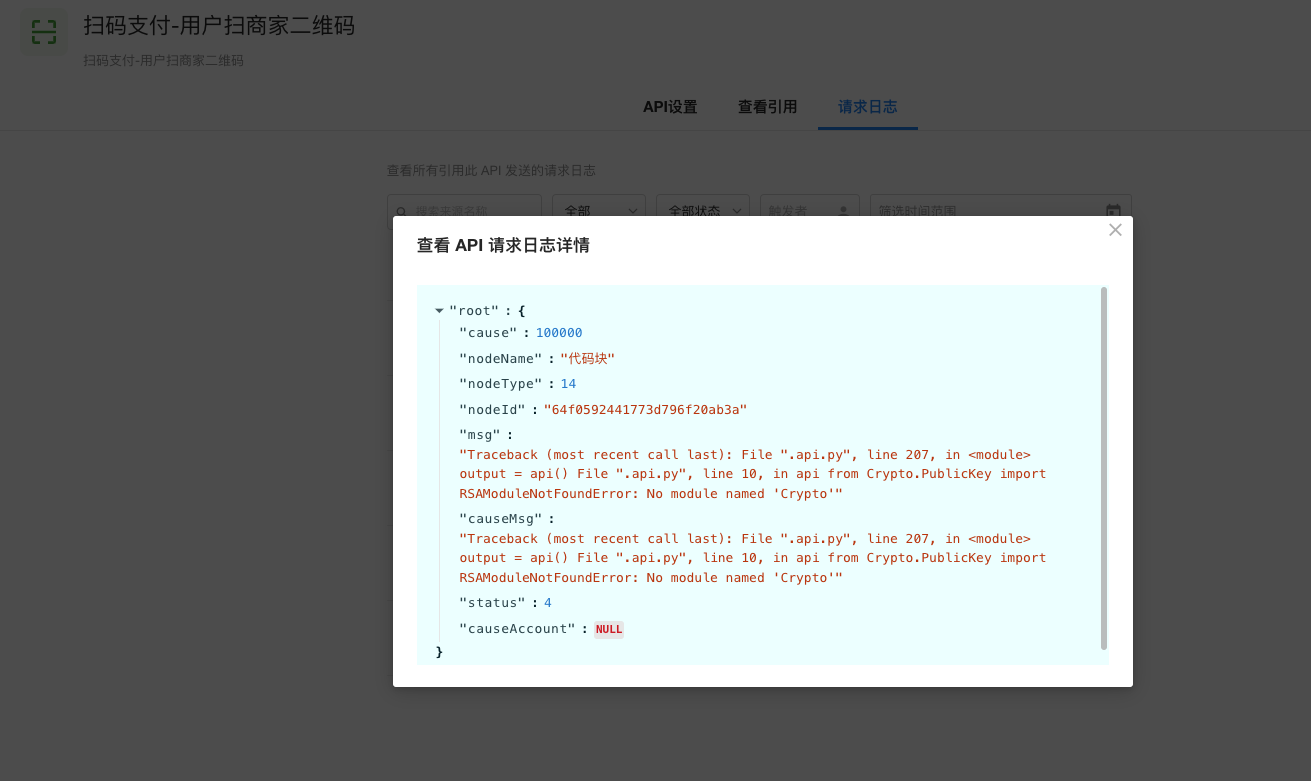Click the NULL value of causeAccount
1311x781 pixels.
click(x=609, y=629)
